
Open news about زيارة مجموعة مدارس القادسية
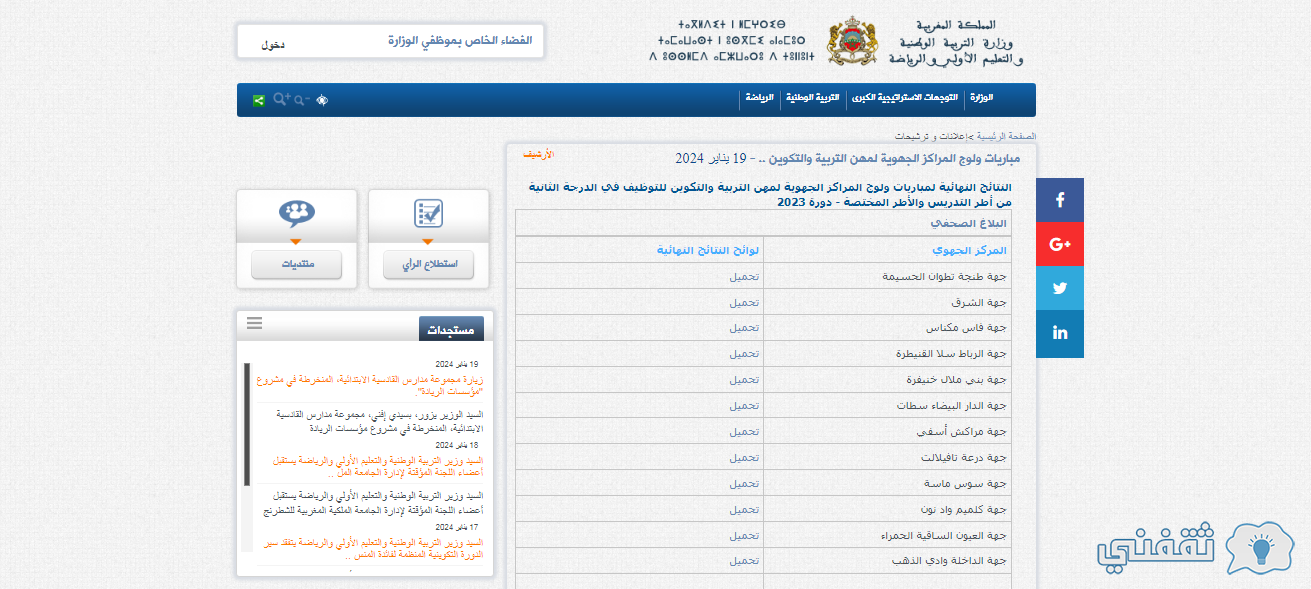(x=370, y=385)
